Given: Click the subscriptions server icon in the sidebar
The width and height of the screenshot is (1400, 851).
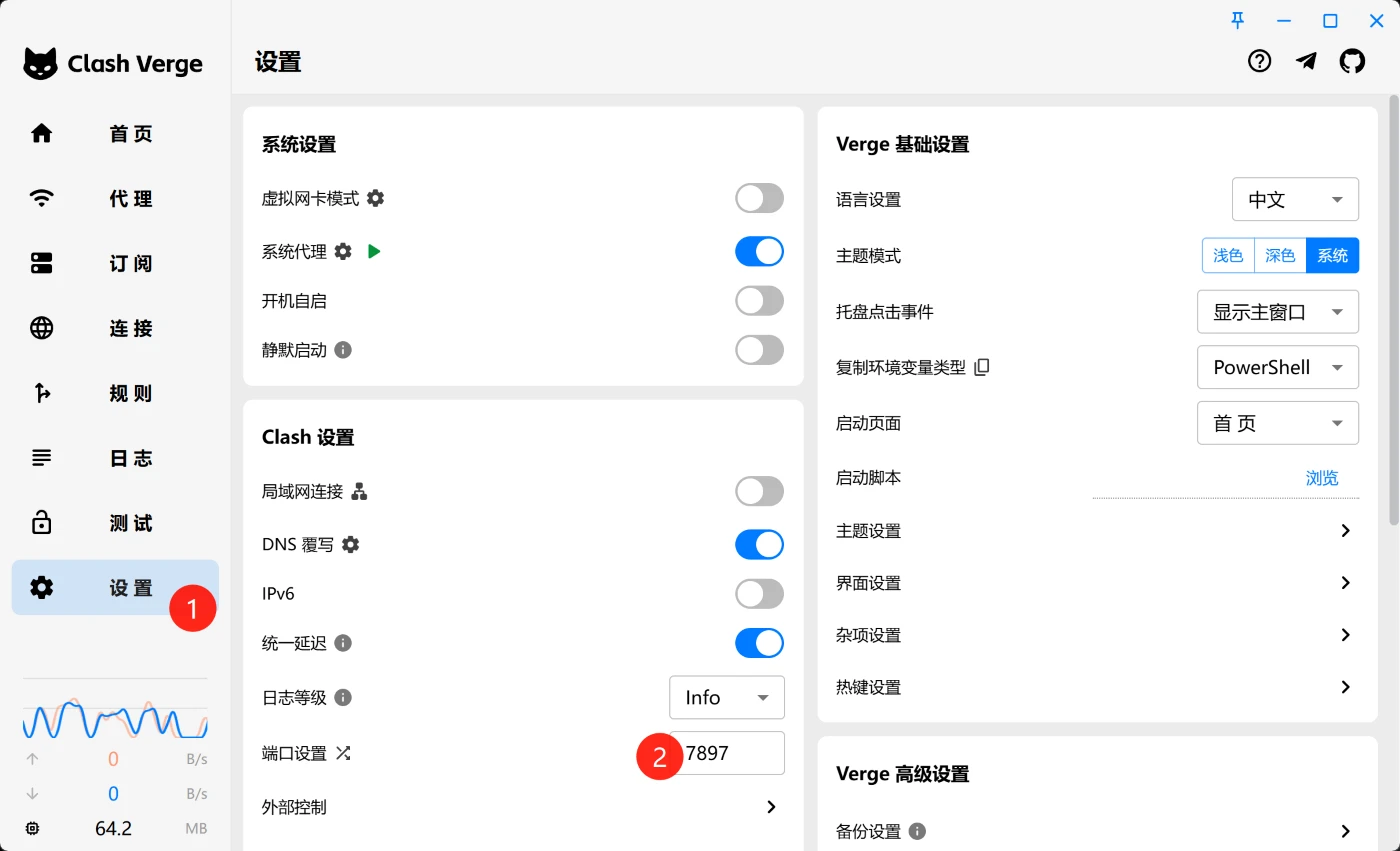Looking at the screenshot, I should click(x=41, y=263).
